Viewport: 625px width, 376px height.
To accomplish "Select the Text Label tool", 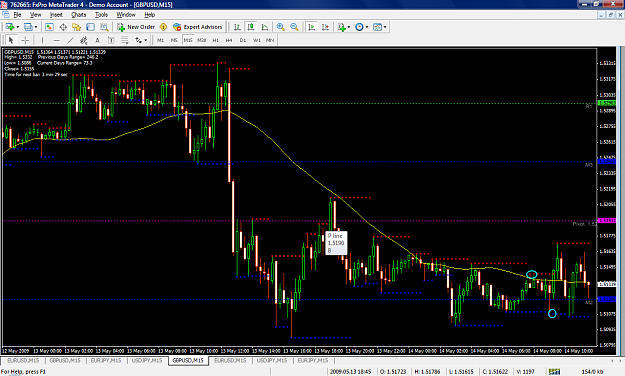I will tap(111, 40).
